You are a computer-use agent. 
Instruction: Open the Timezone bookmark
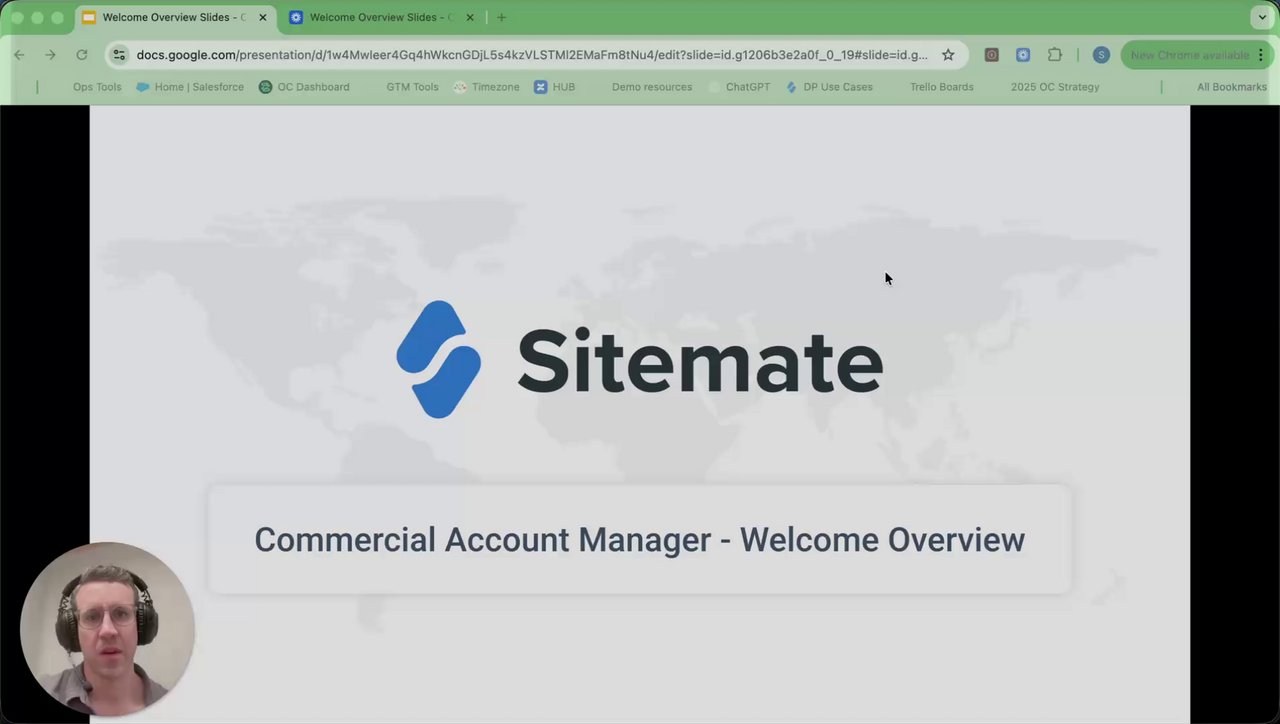[x=487, y=87]
